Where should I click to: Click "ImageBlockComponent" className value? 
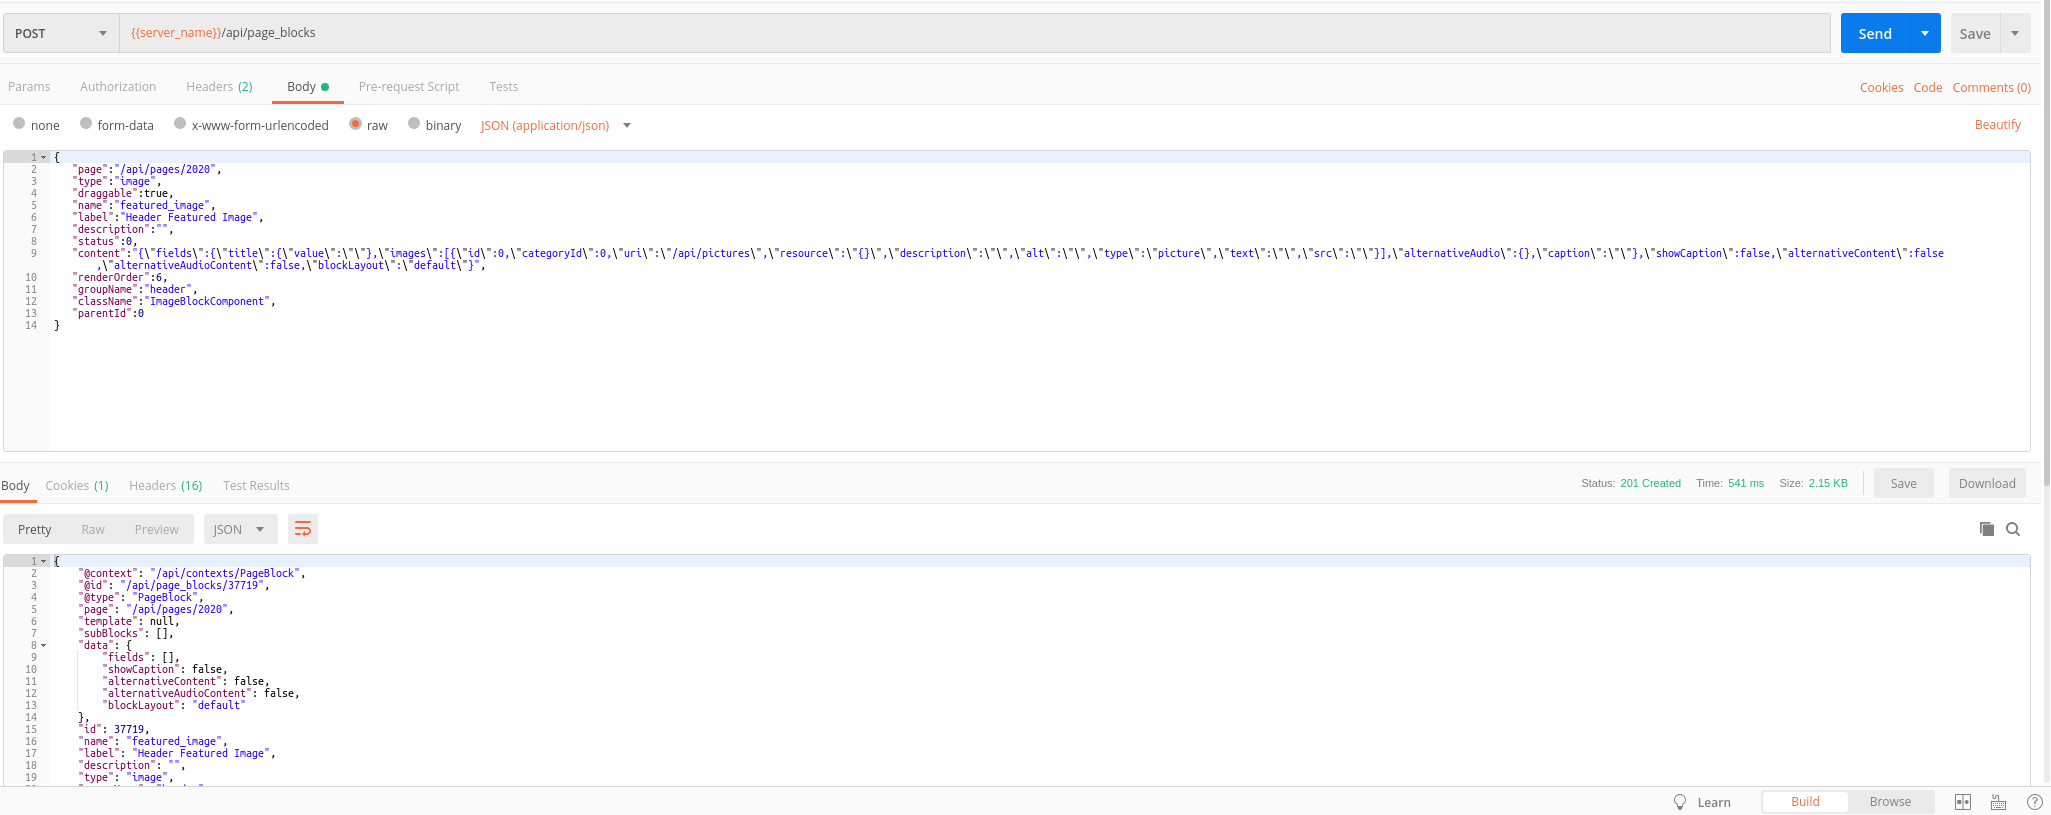(208, 301)
